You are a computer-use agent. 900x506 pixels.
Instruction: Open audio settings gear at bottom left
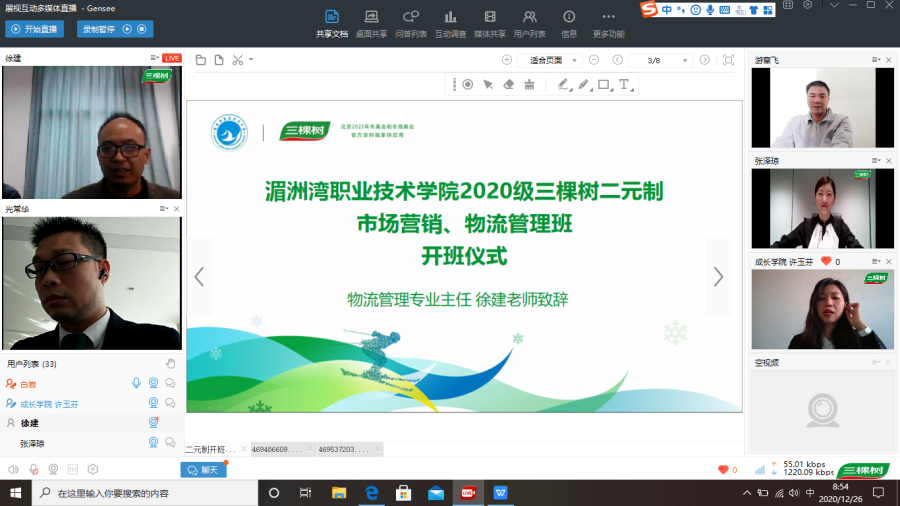point(93,469)
